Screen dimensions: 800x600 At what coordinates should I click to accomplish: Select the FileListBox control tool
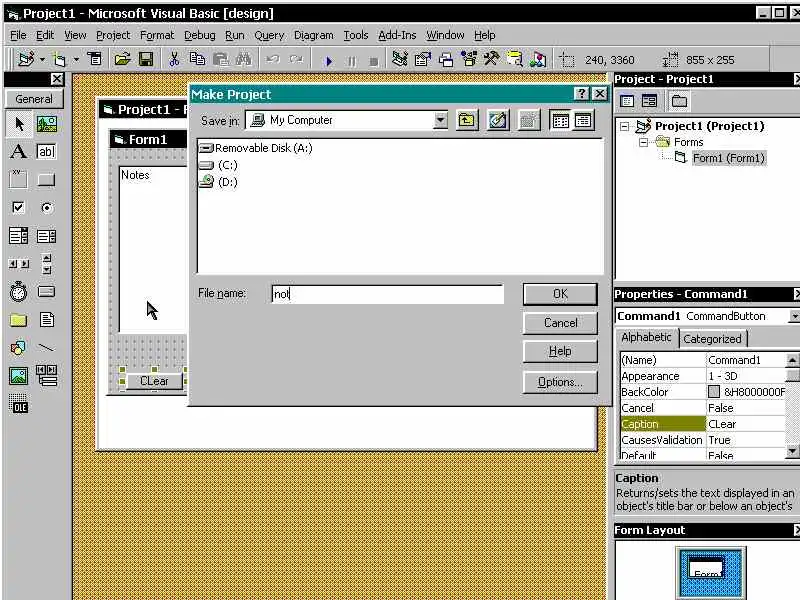[x=46, y=320]
